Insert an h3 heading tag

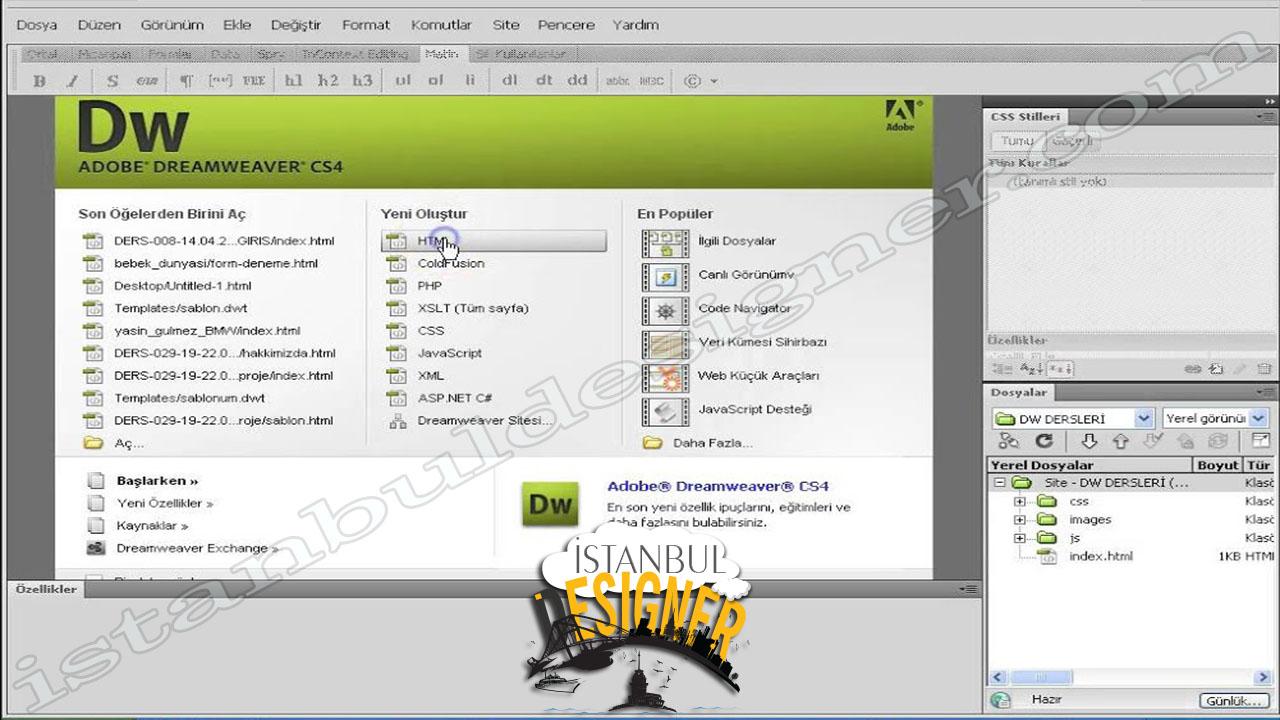pyautogui.click(x=362, y=81)
